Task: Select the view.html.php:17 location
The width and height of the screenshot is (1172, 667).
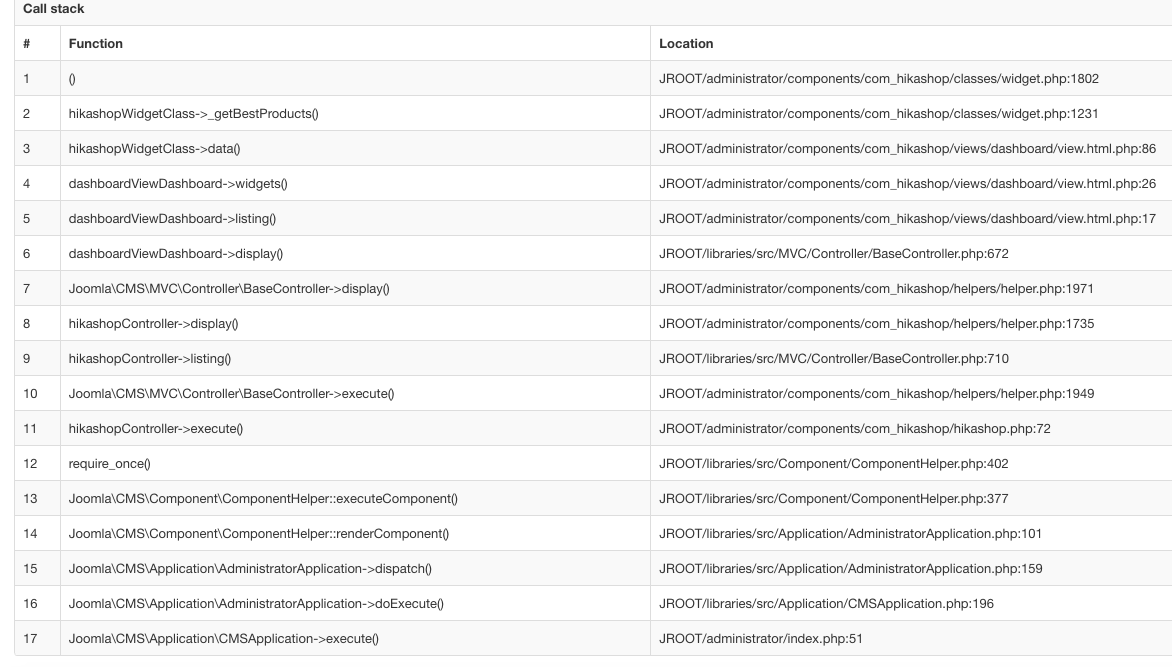Action: pos(907,219)
